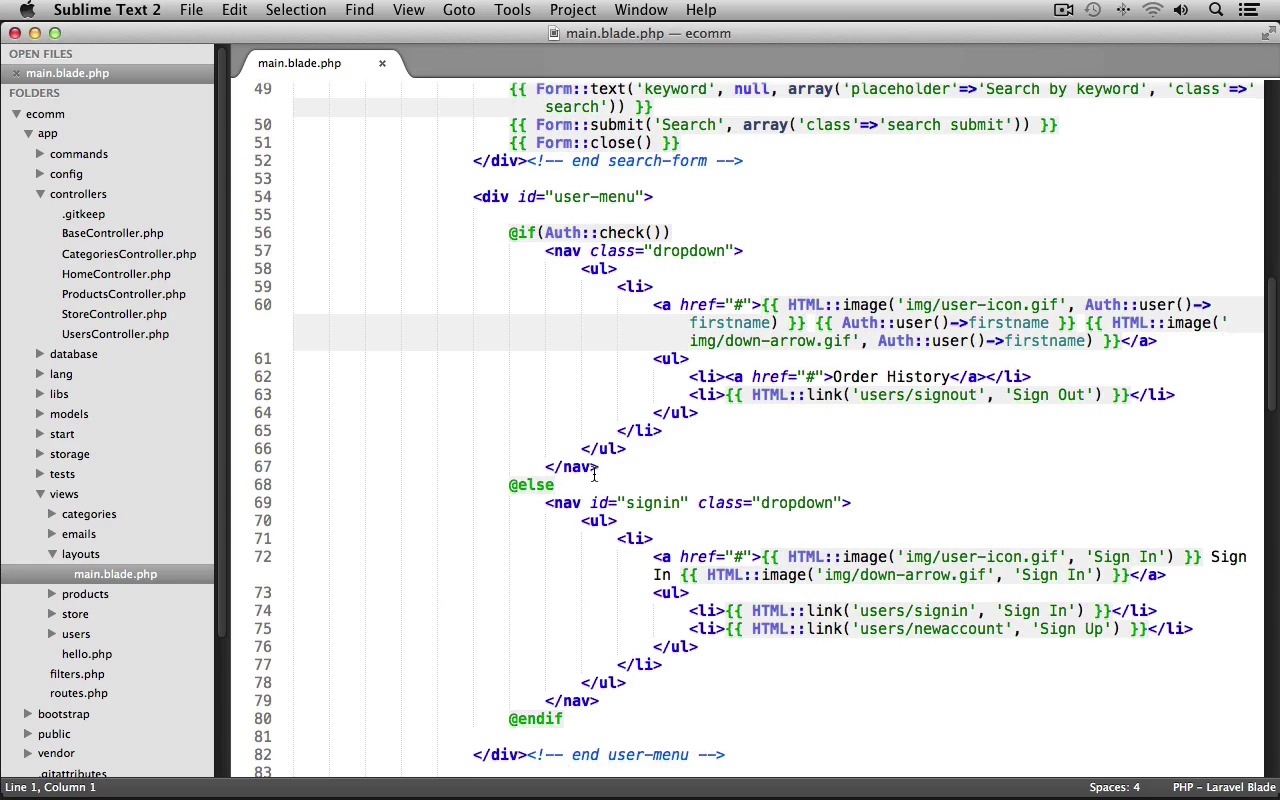Expand the lang folder
Viewport: 1280px width, 800px height.
coord(40,374)
